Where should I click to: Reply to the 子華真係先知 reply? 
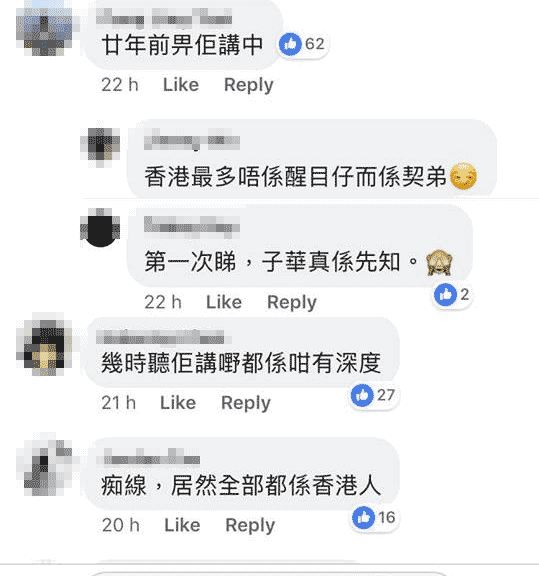tap(292, 303)
